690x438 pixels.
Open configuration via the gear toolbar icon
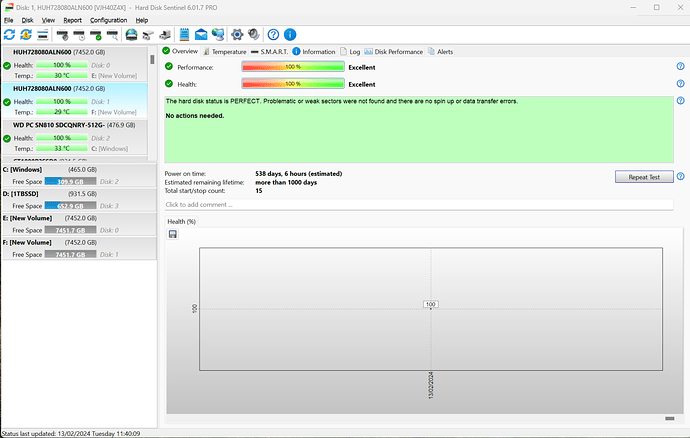pos(237,34)
